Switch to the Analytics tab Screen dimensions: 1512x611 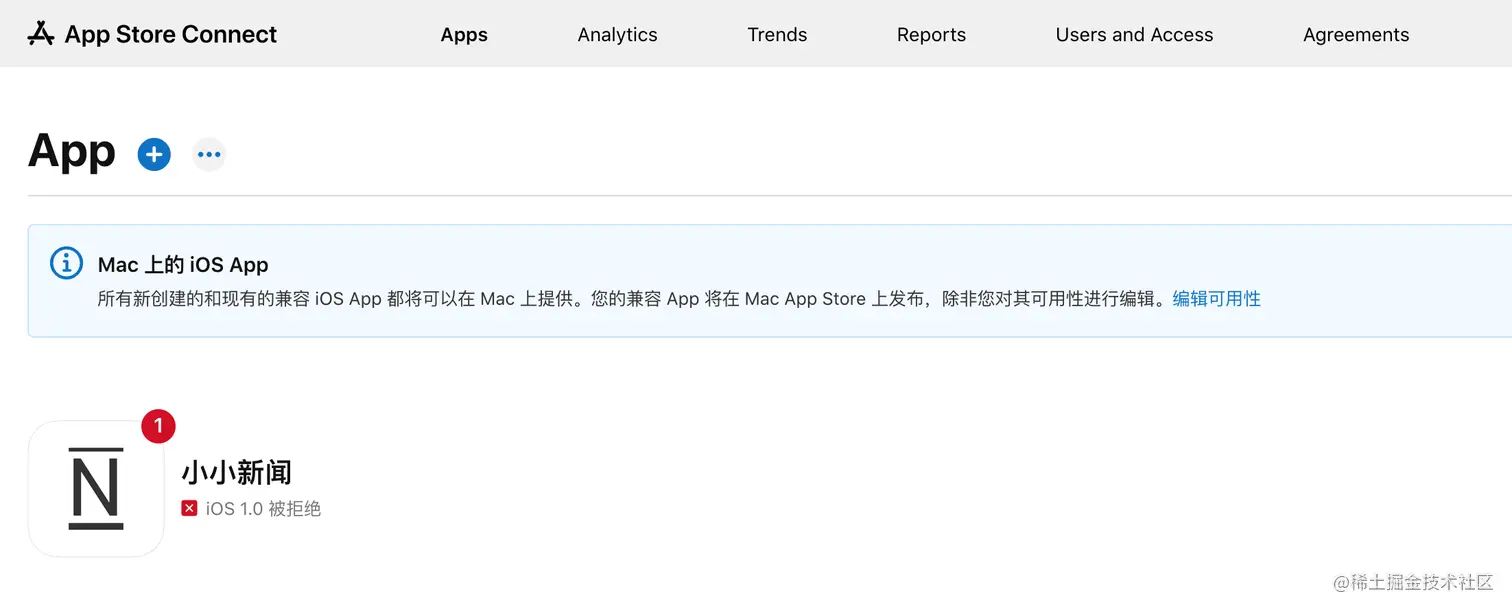coord(617,34)
